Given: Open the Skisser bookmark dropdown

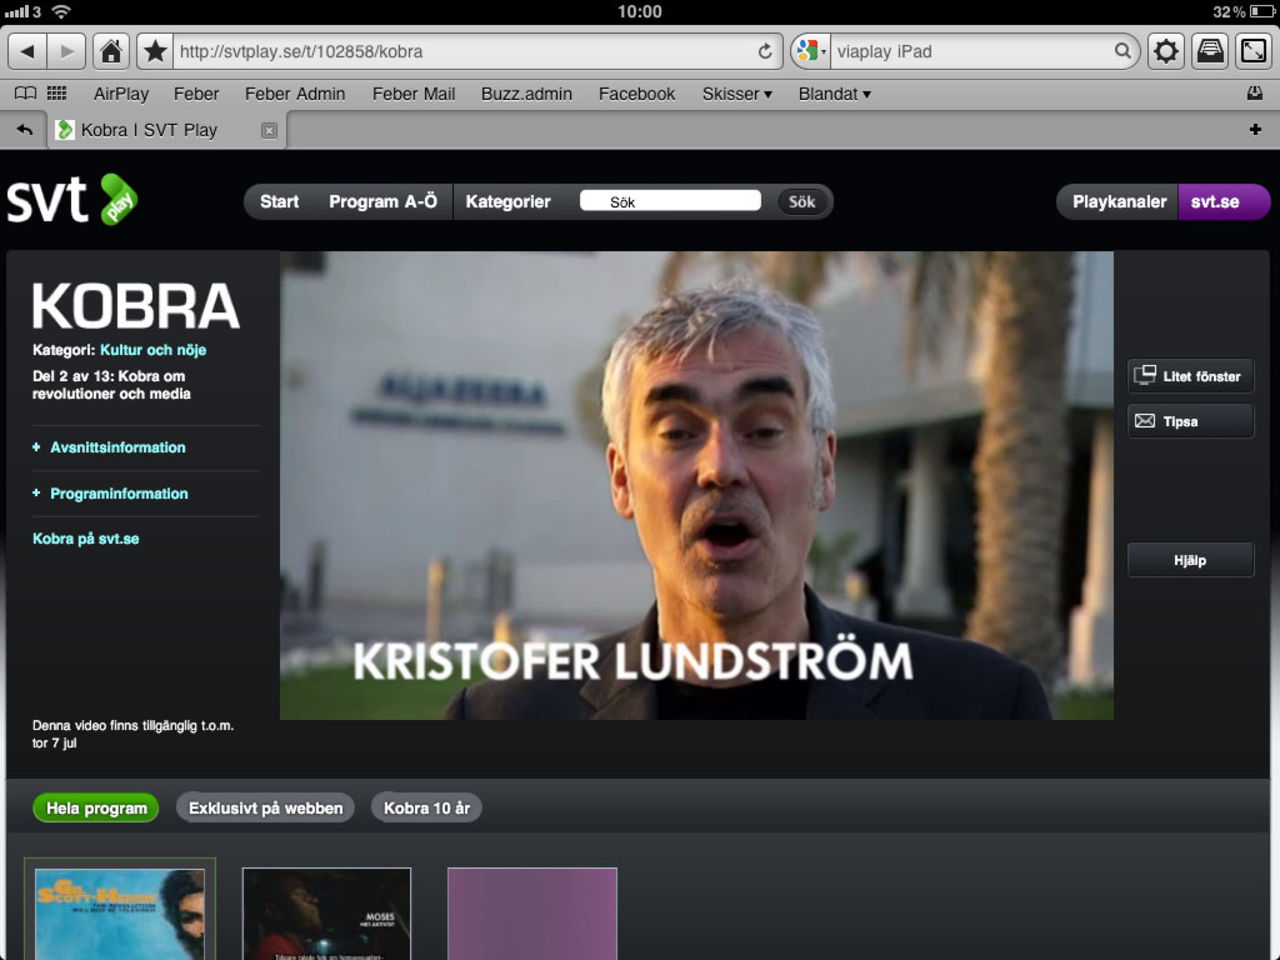Looking at the screenshot, I should tap(736, 93).
